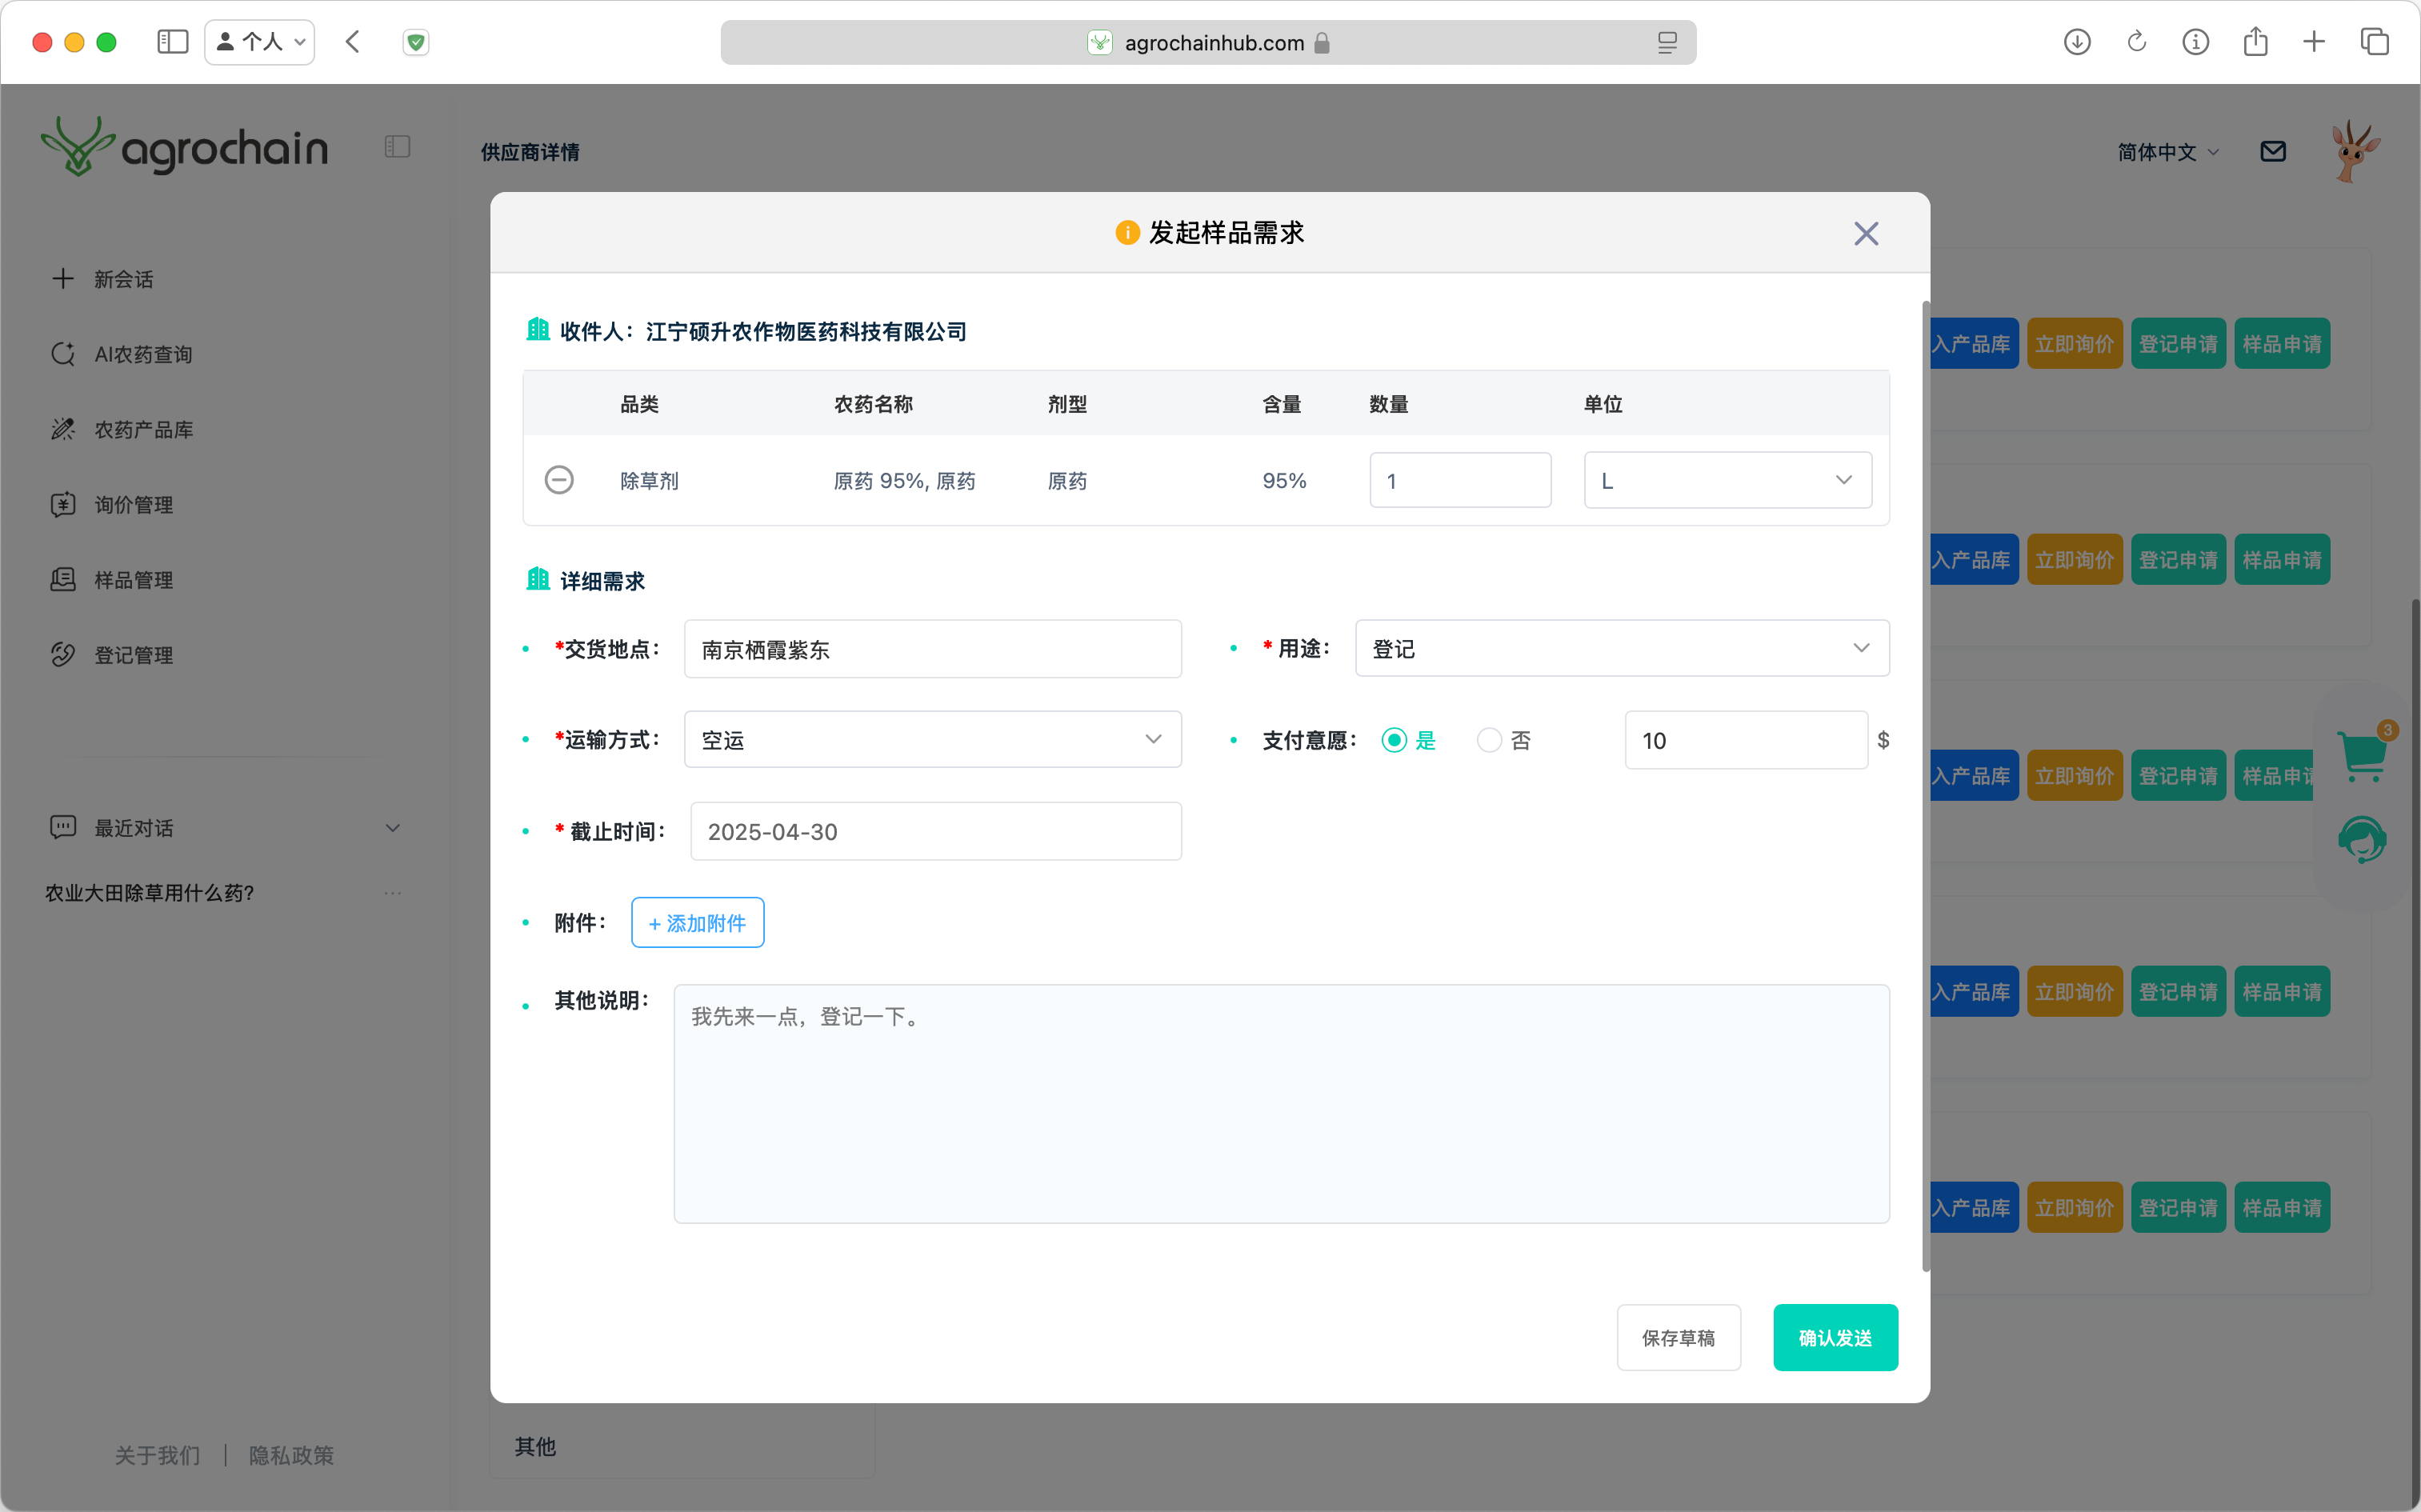
Task: Reload the page in Safari
Action: pos(2136,42)
